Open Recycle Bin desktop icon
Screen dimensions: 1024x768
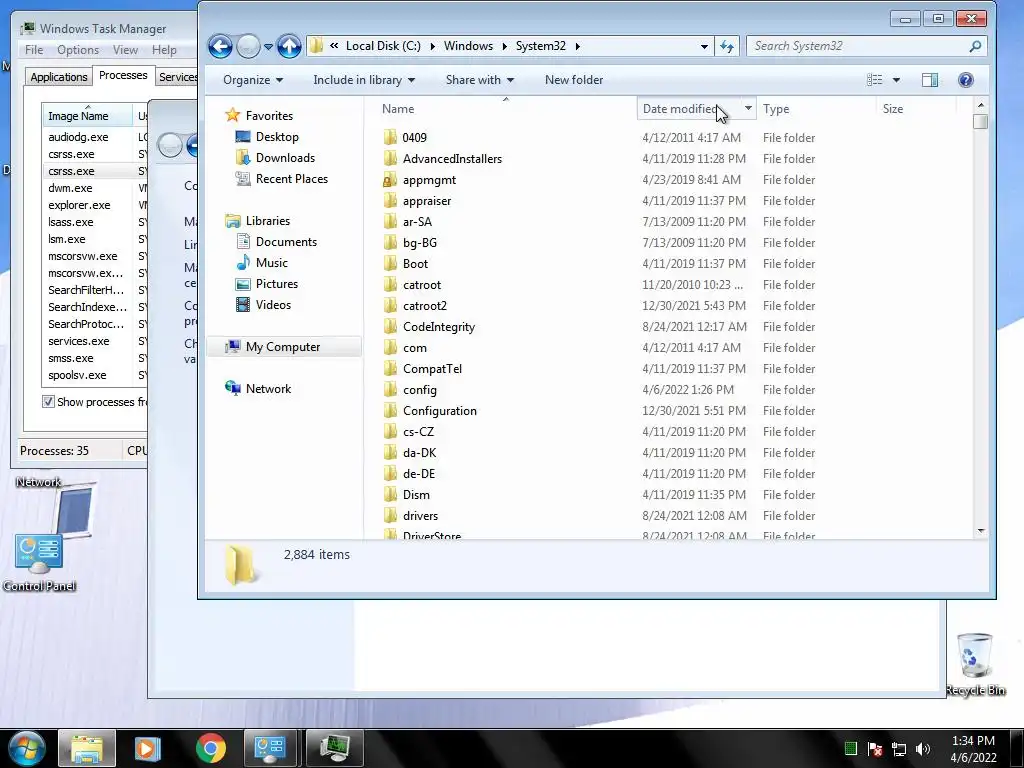point(974,663)
